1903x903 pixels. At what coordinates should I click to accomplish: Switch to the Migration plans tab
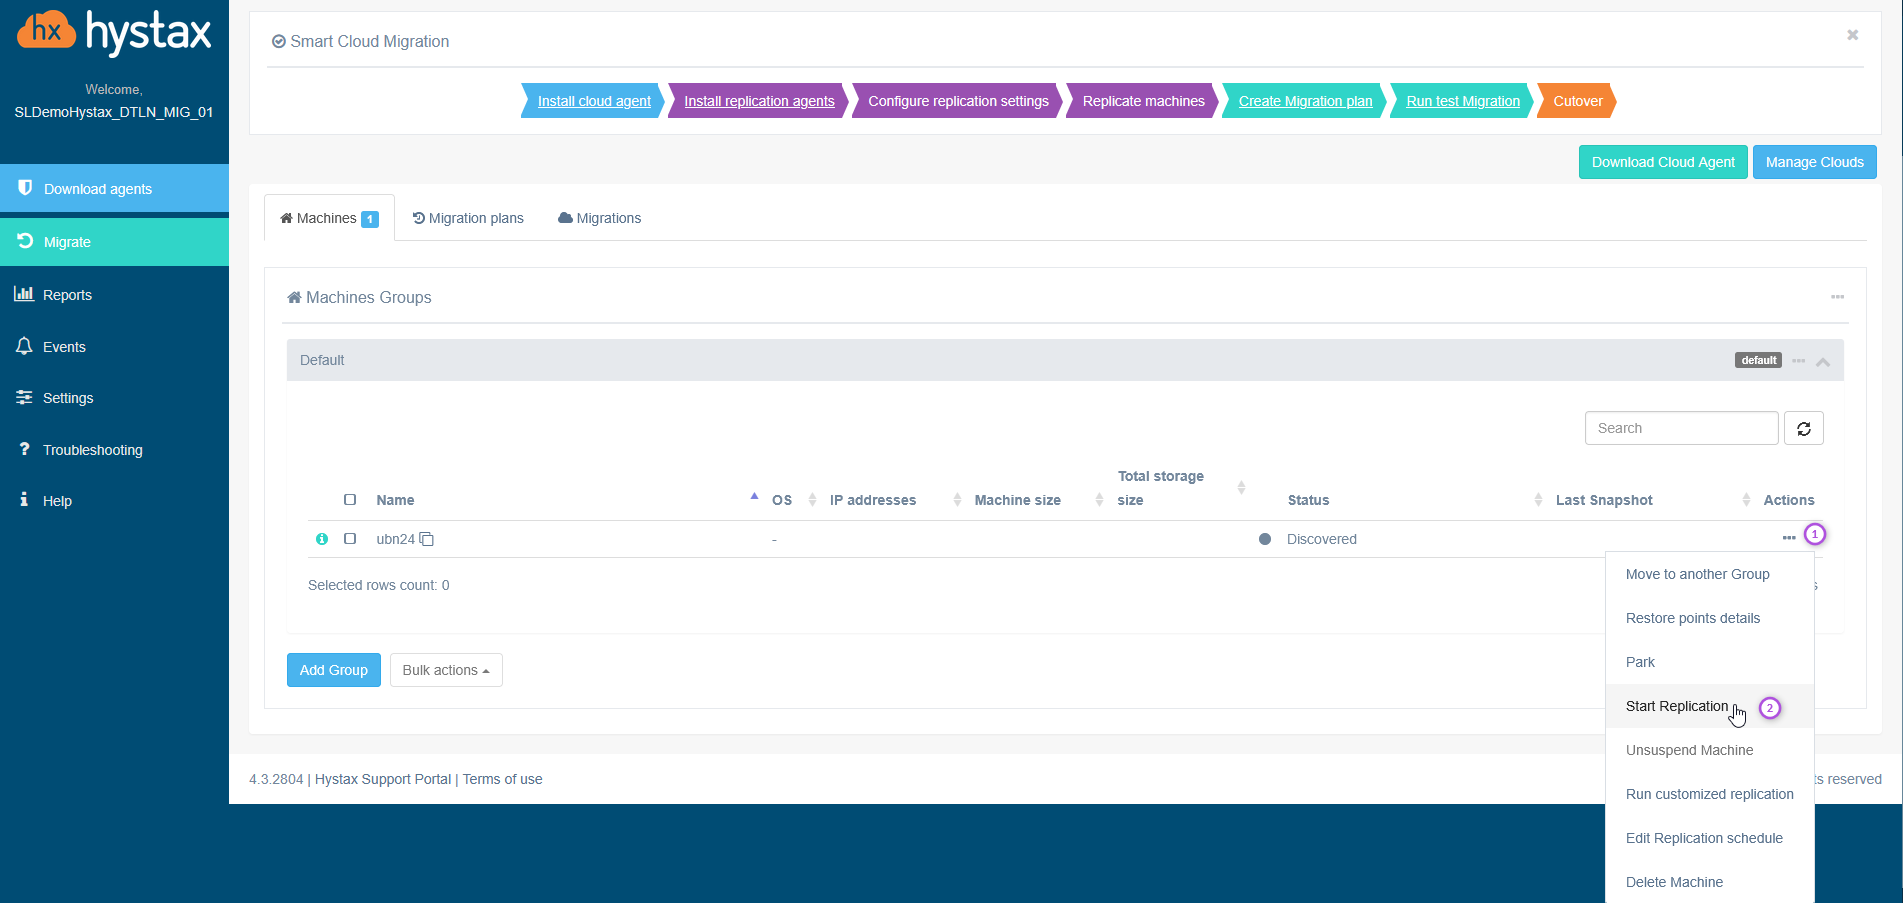[x=468, y=218]
